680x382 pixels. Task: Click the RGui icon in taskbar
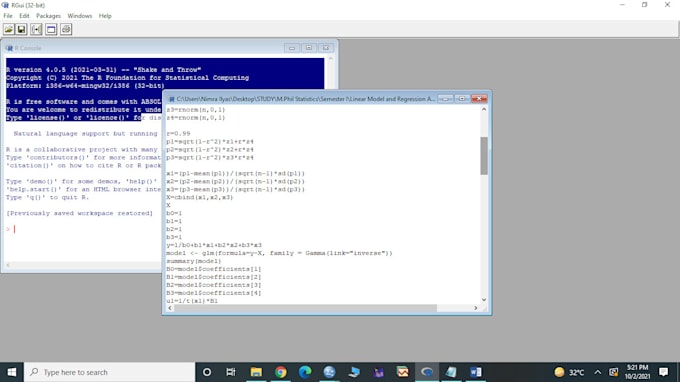click(x=427, y=372)
